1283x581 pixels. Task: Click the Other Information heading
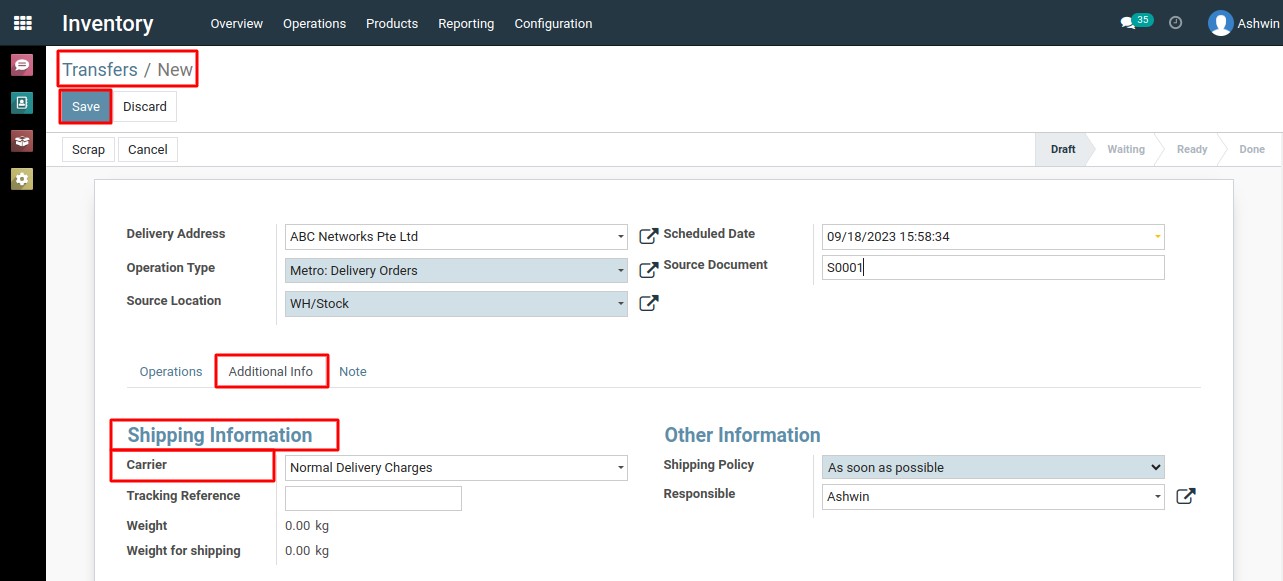[742, 435]
